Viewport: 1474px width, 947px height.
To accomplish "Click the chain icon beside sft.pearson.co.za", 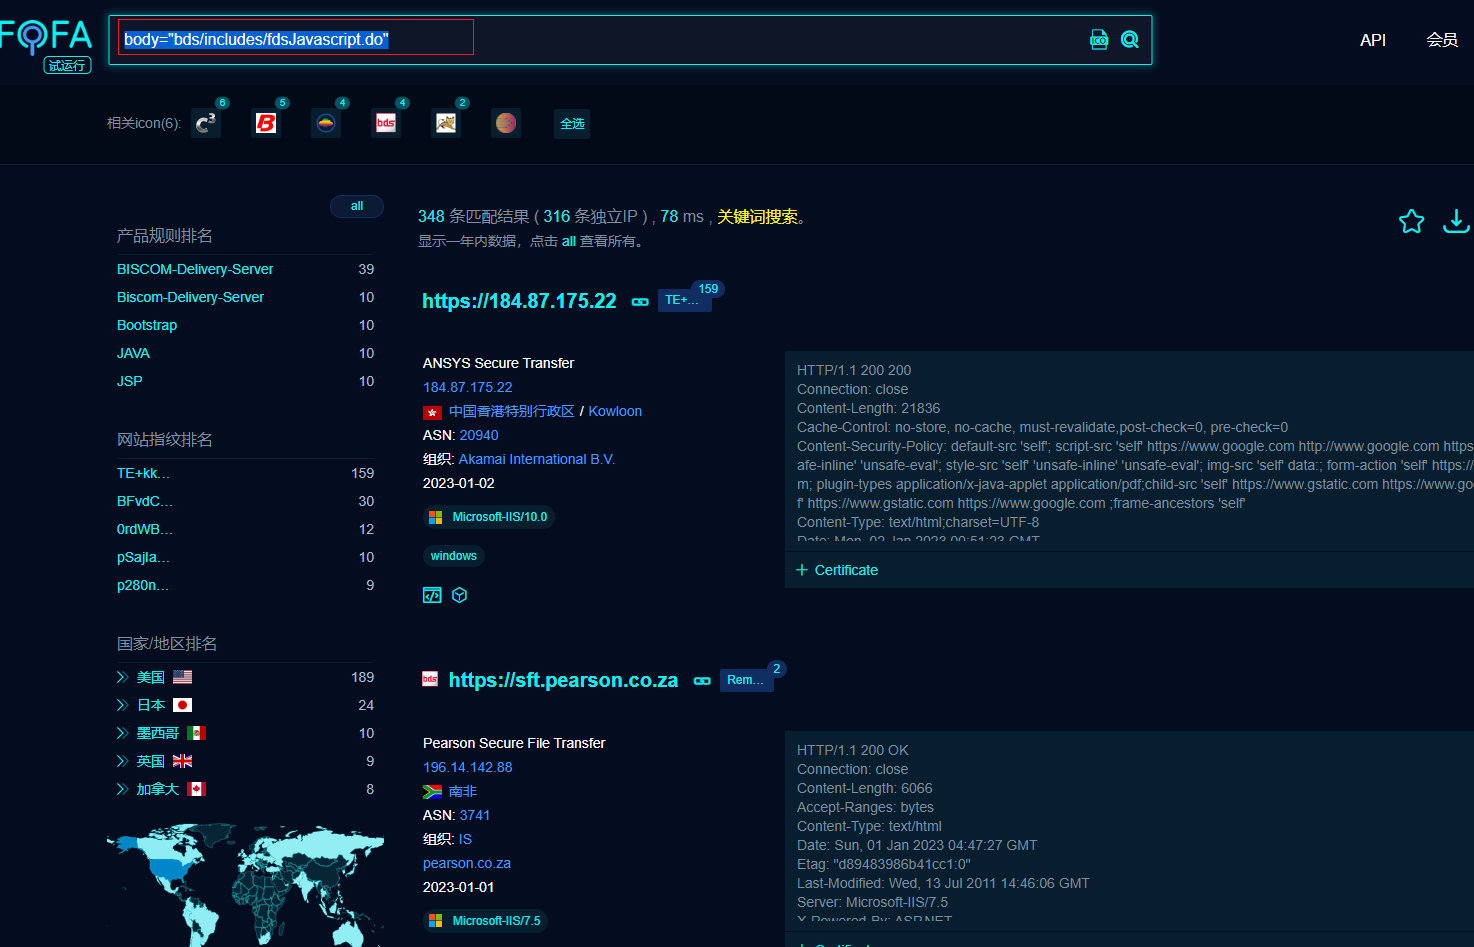I will pos(702,681).
